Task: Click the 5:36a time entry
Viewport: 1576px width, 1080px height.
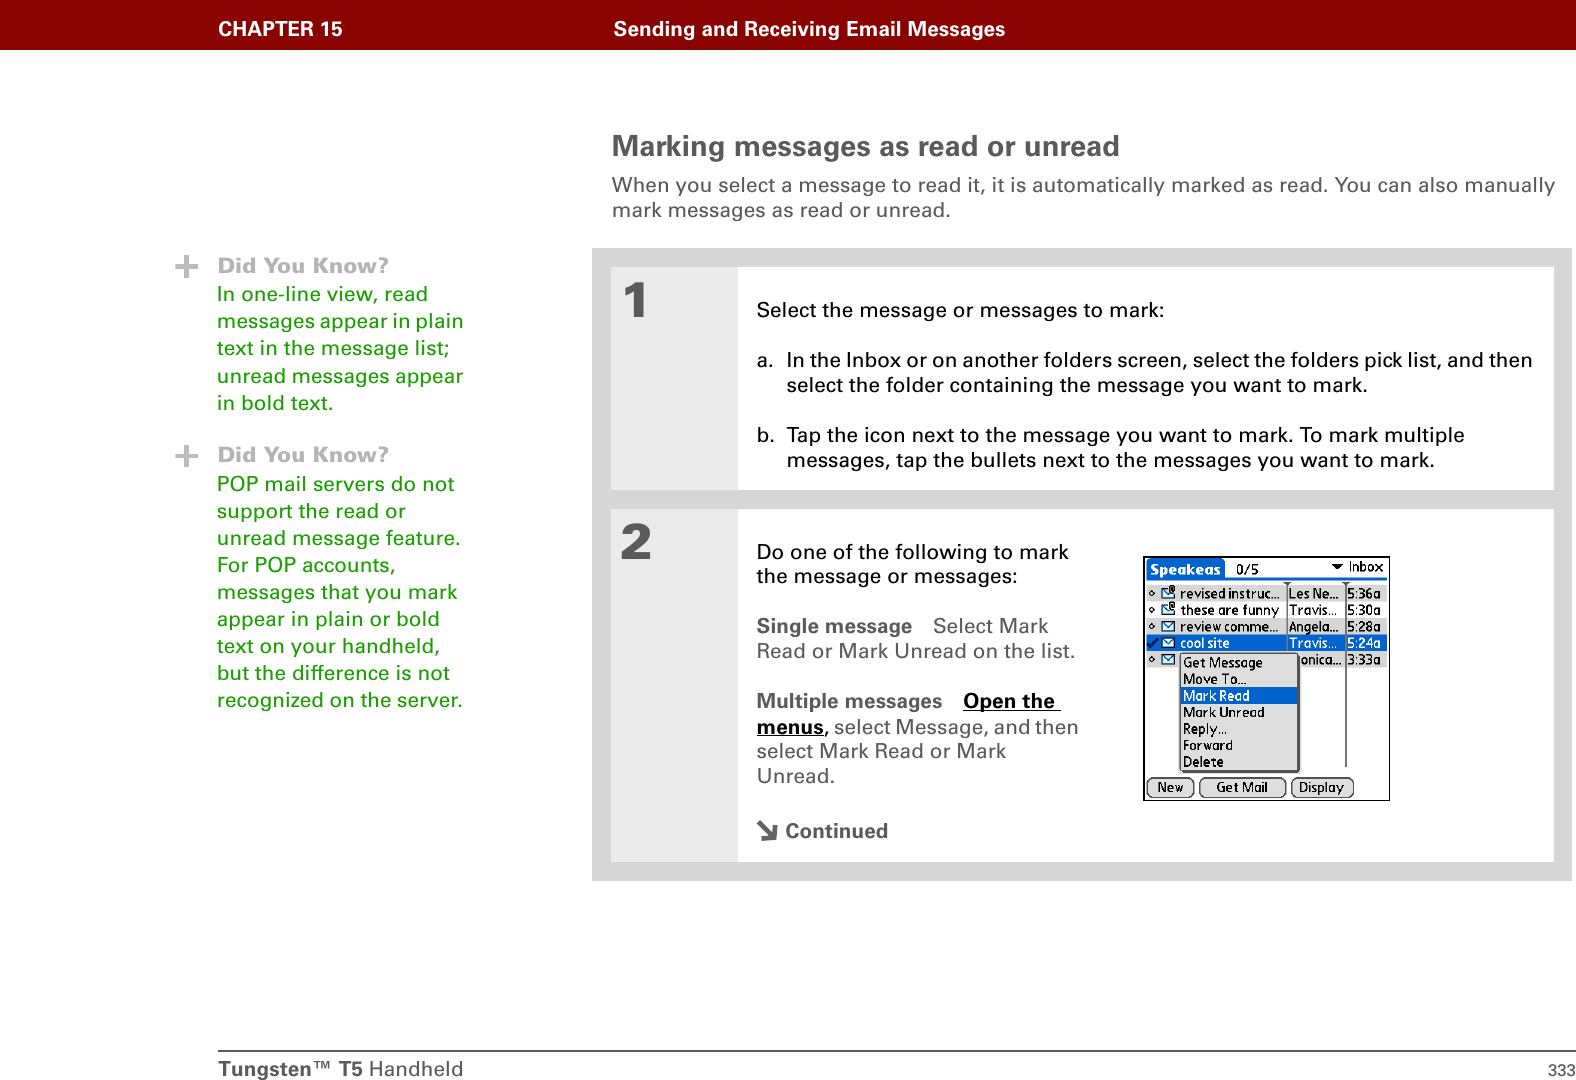Action: point(1364,594)
